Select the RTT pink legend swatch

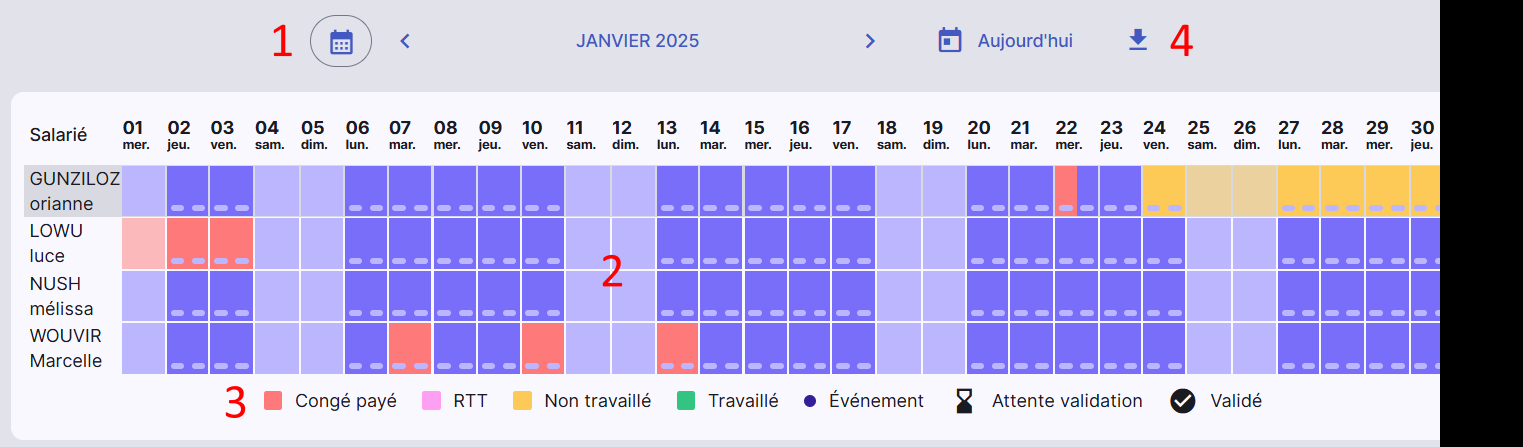point(432,401)
